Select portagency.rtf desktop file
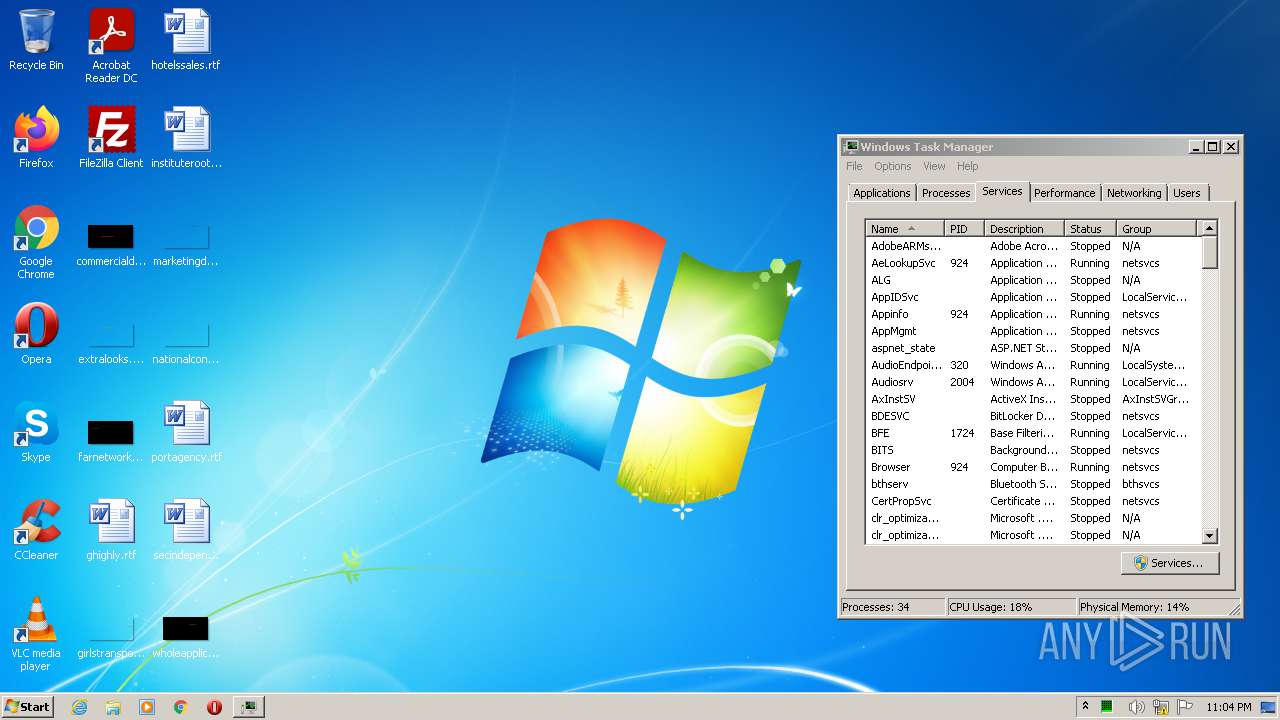Screen dimensions: 1280x720 tap(186, 432)
